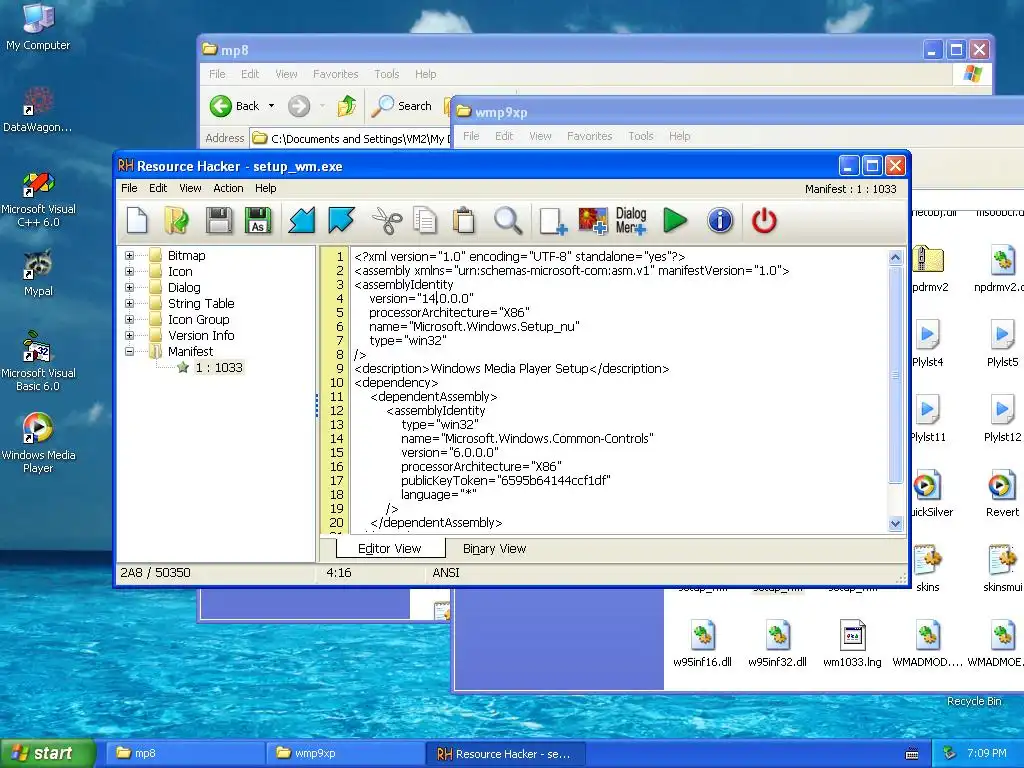
Task: Expand the Version Info tree node
Action: click(129, 335)
